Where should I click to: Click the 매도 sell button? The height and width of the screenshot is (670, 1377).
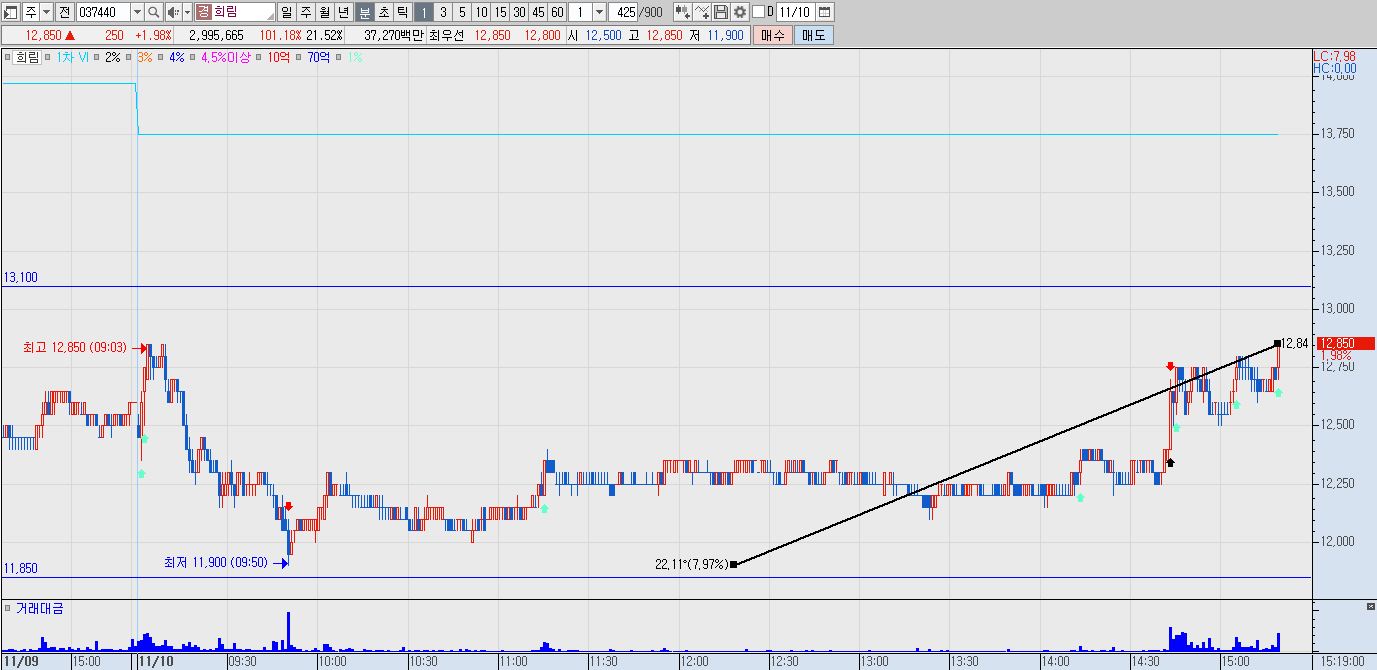814,35
